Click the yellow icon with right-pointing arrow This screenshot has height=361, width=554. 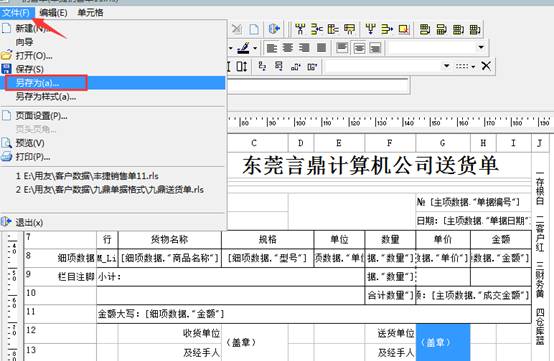click(x=387, y=29)
